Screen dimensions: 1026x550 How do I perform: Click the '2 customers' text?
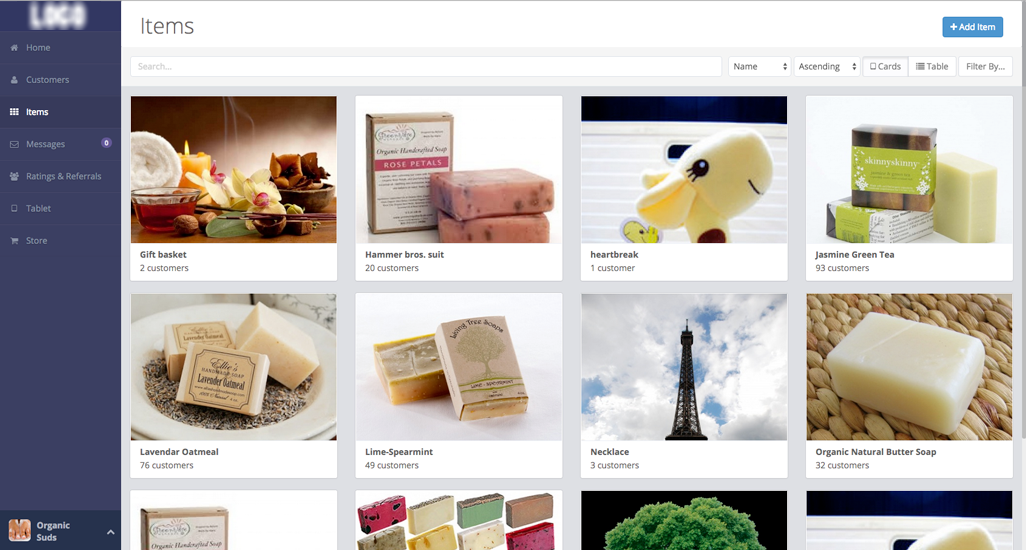164,268
